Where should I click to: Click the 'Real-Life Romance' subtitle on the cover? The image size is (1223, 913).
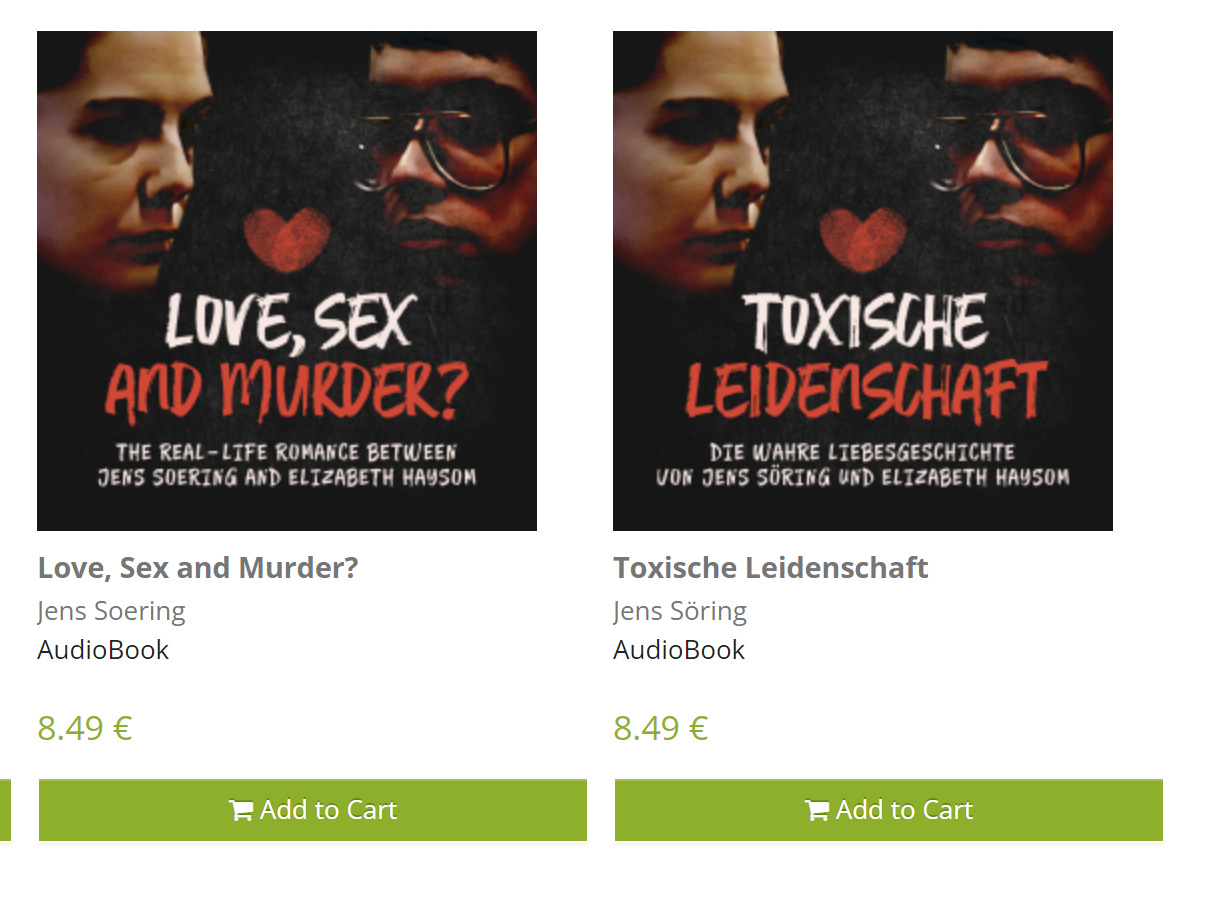[287, 465]
